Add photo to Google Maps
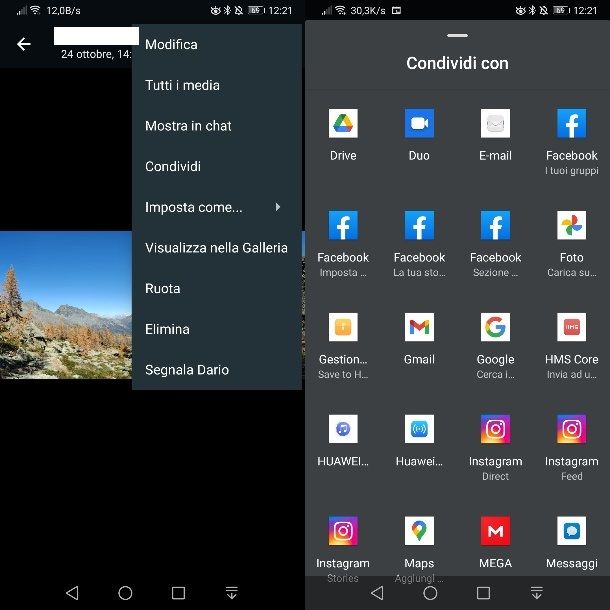 click(419, 531)
